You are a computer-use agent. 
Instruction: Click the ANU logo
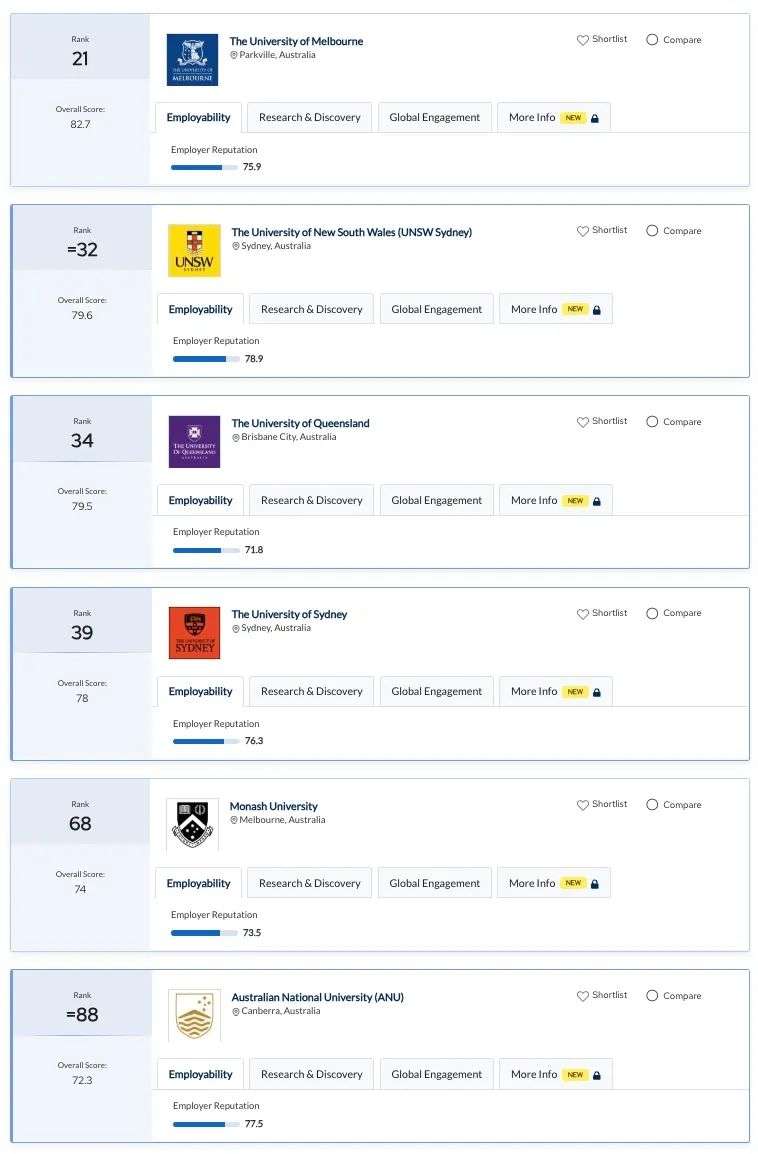(x=194, y=1015)
